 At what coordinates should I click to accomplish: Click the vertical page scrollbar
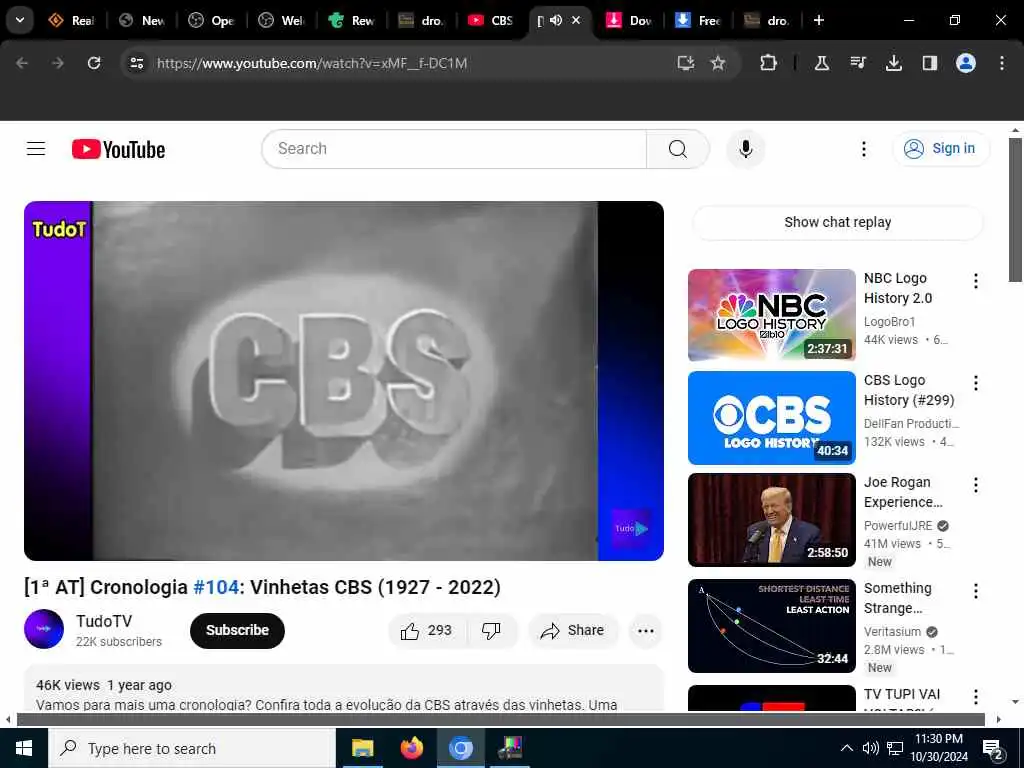(1015, 209)
